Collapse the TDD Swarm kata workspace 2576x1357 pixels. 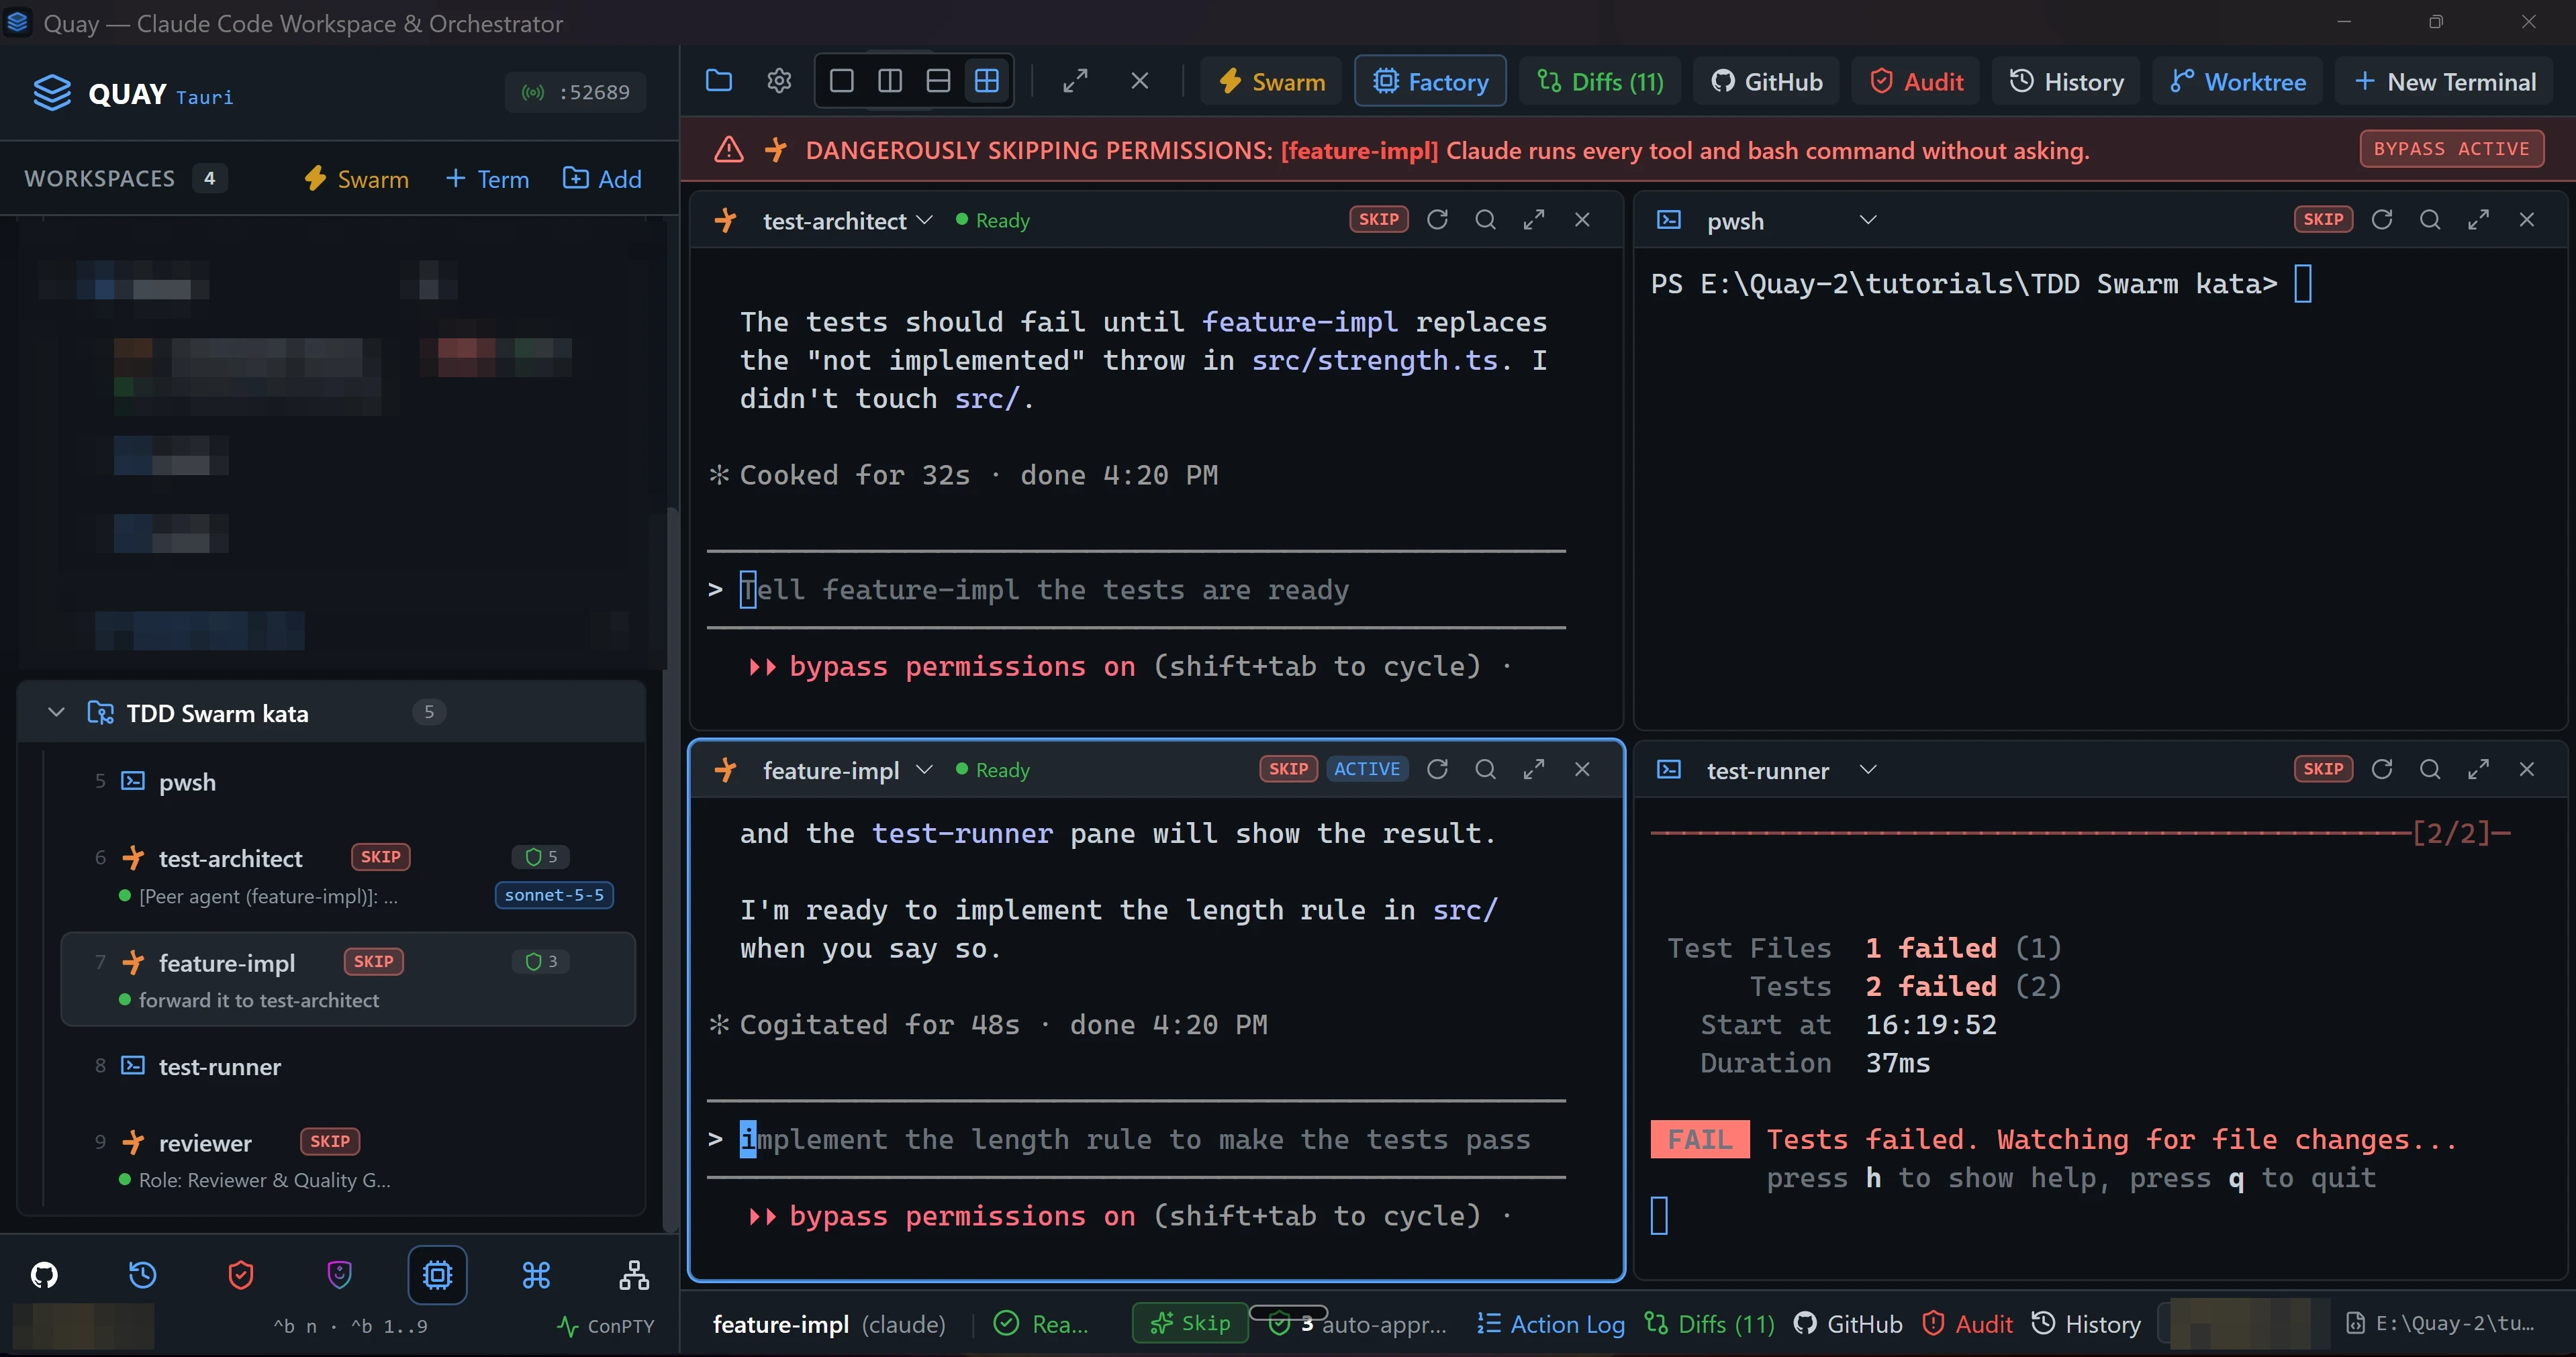point(56,712)
